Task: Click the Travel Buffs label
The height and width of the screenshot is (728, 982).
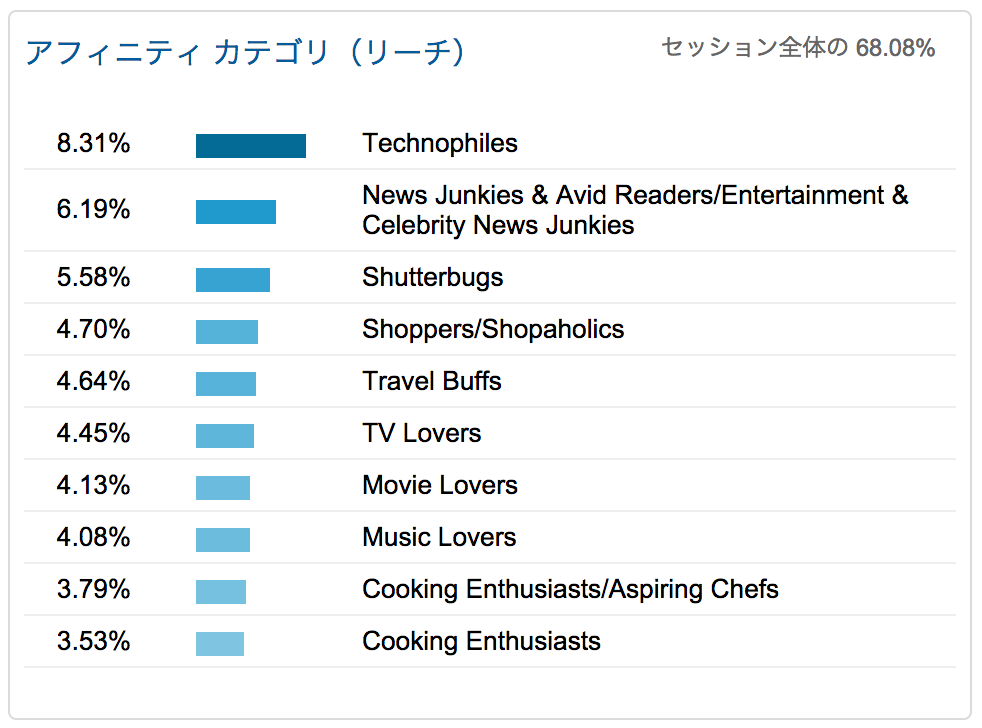Action: coord(432,381)
